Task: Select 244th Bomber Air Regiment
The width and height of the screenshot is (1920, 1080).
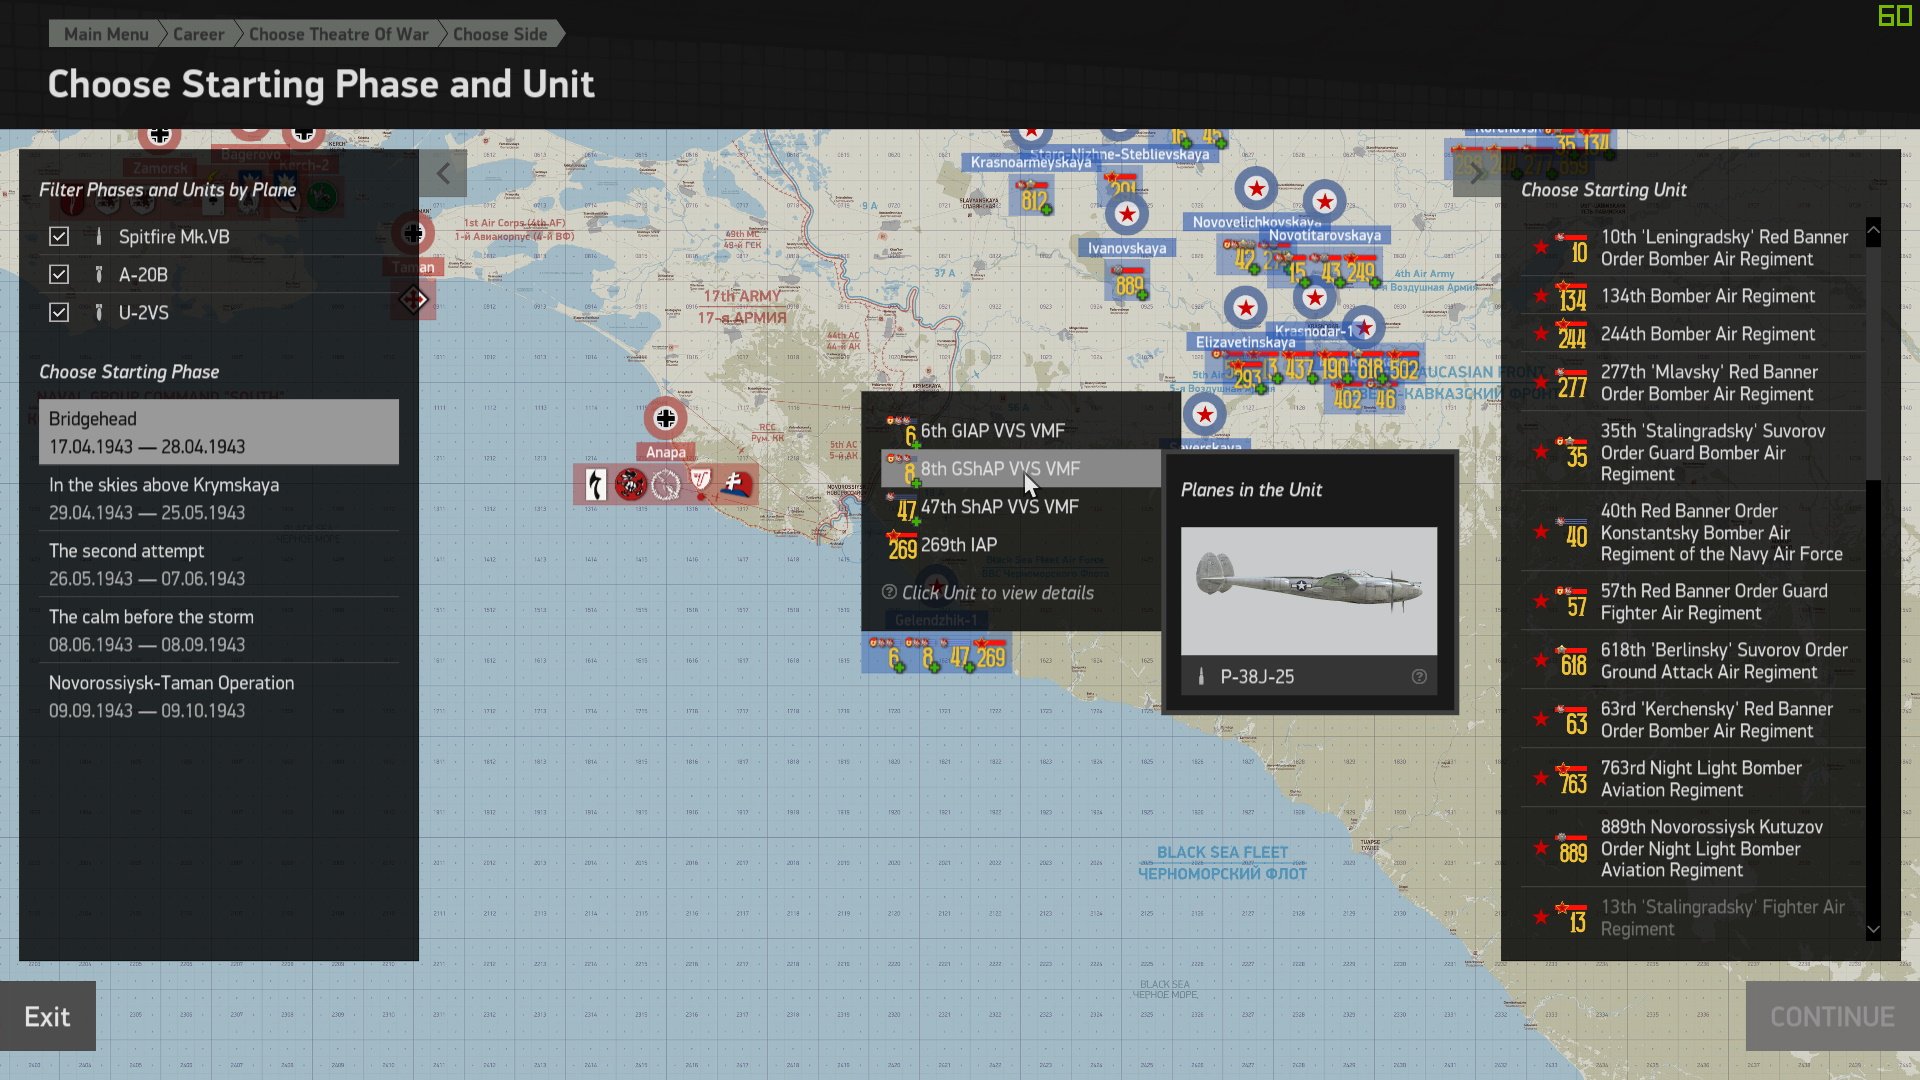Action: (x=1692, y=334)
